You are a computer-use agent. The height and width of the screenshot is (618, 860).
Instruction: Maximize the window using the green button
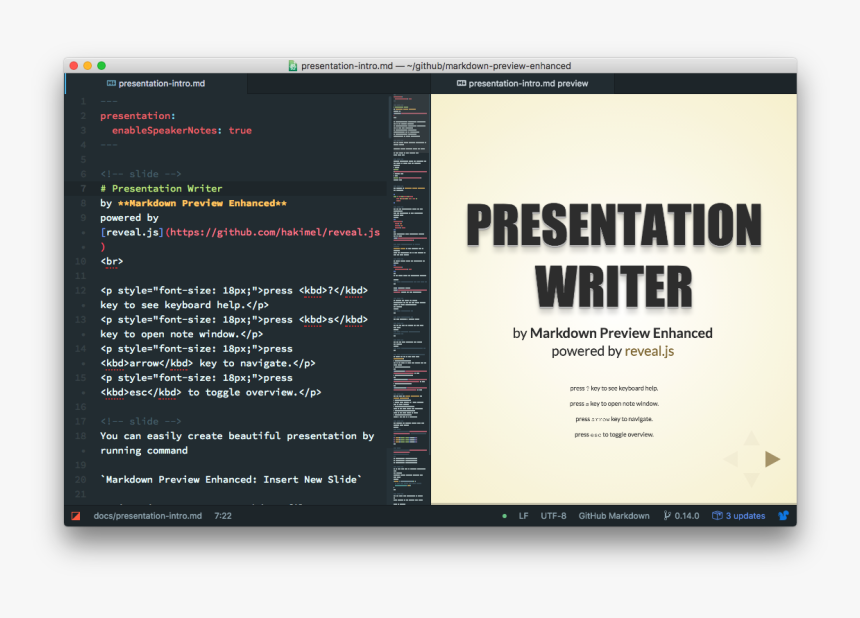pos(101,66)
